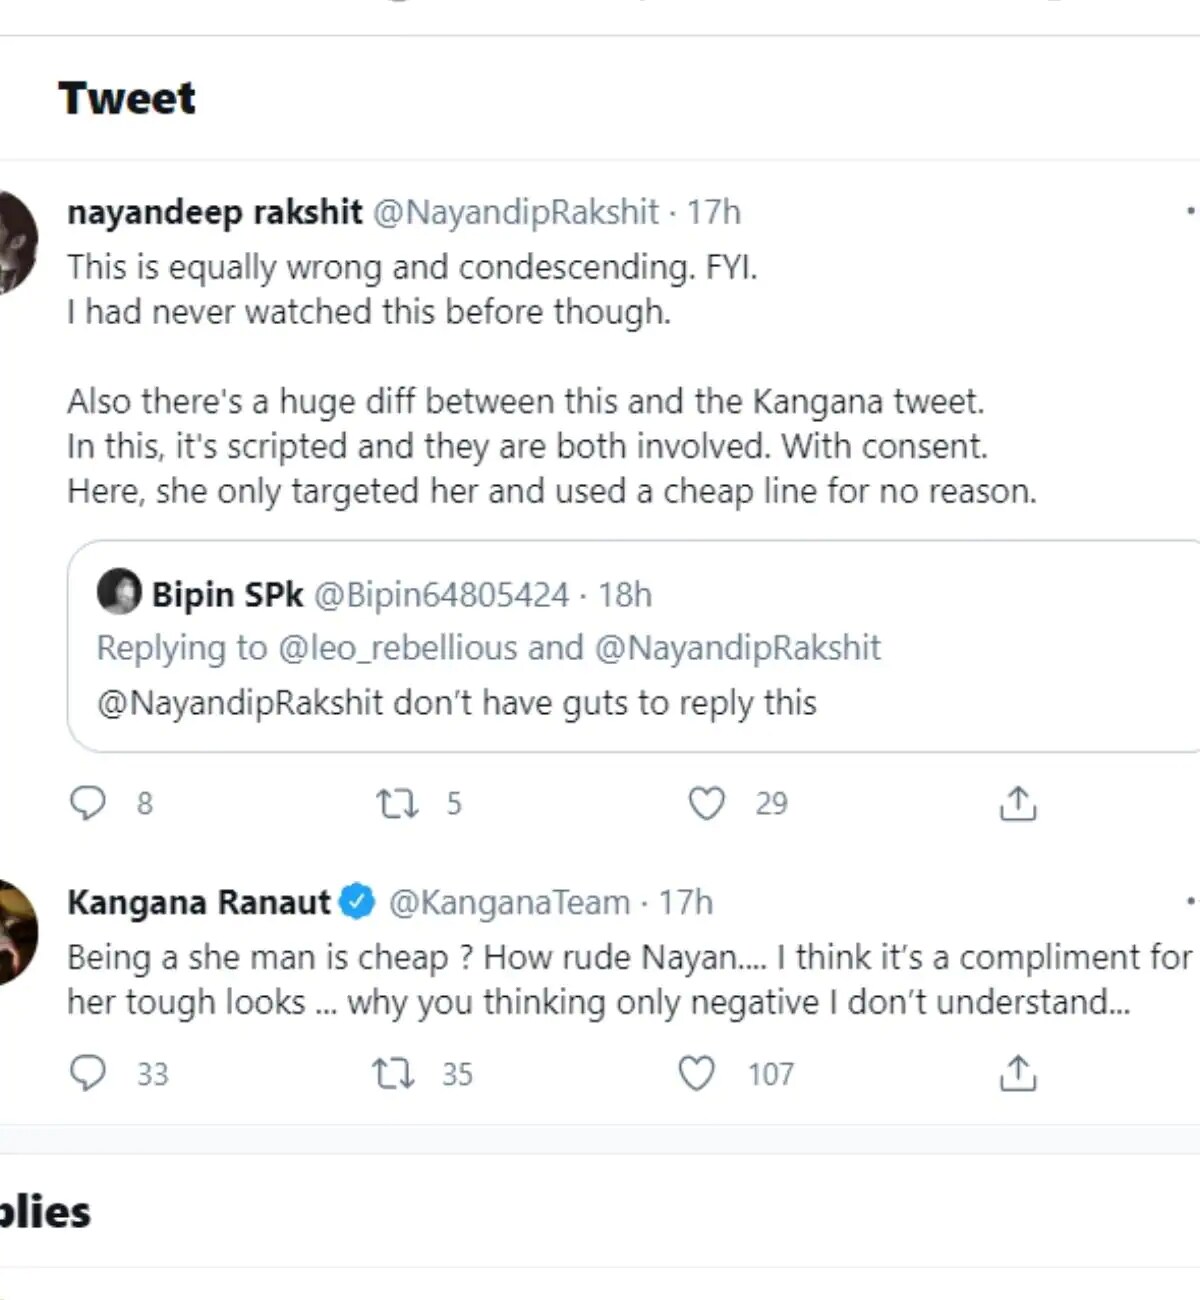Screen dimensions: 1200x1300
Task: Open Kangana Ranaut's profile name
Action: point(198,902)
